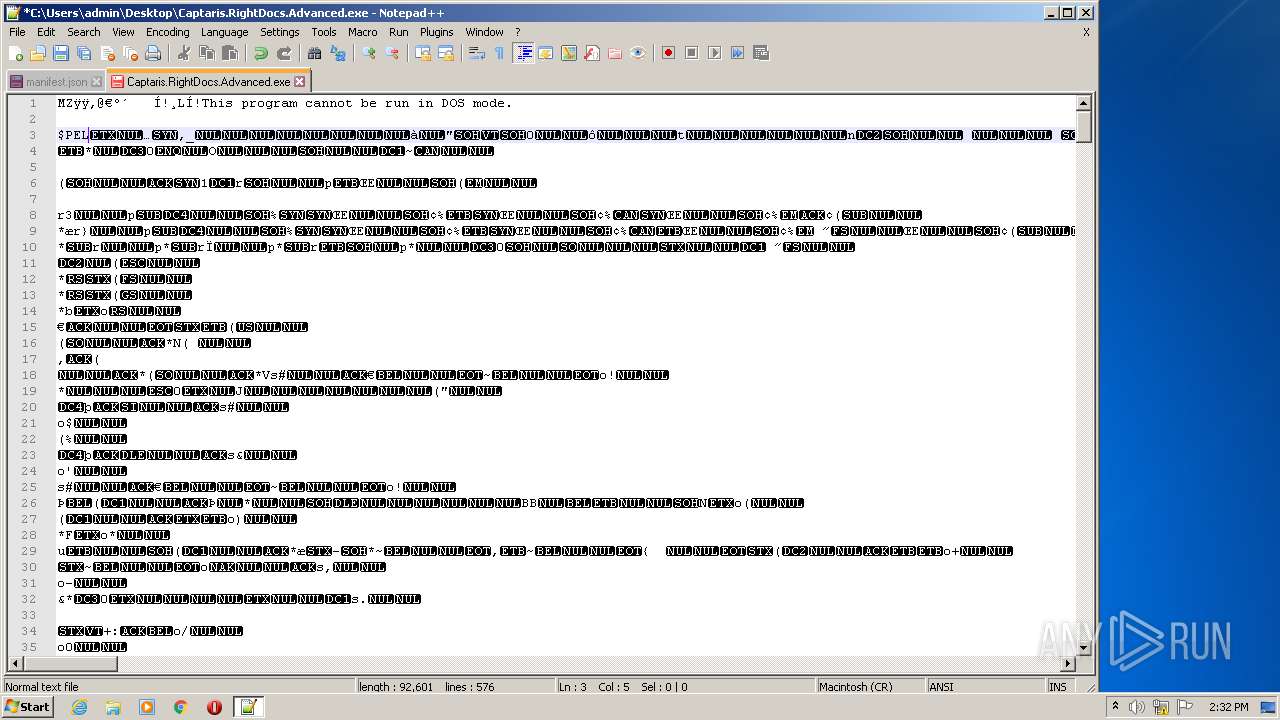Click the Close All documents toolbar icon
This screenshot has height=720, width=1280.
130,53
